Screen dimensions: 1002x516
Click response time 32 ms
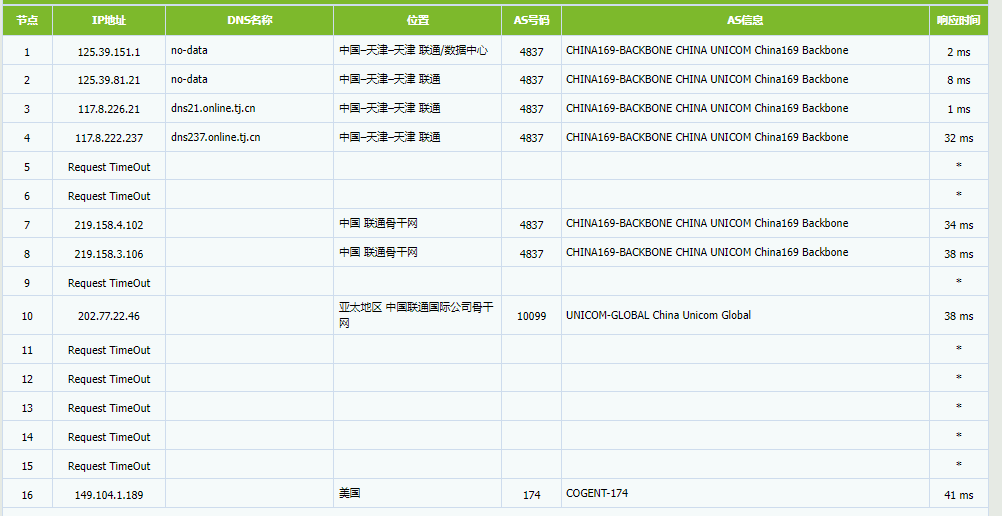click(959, 138)
